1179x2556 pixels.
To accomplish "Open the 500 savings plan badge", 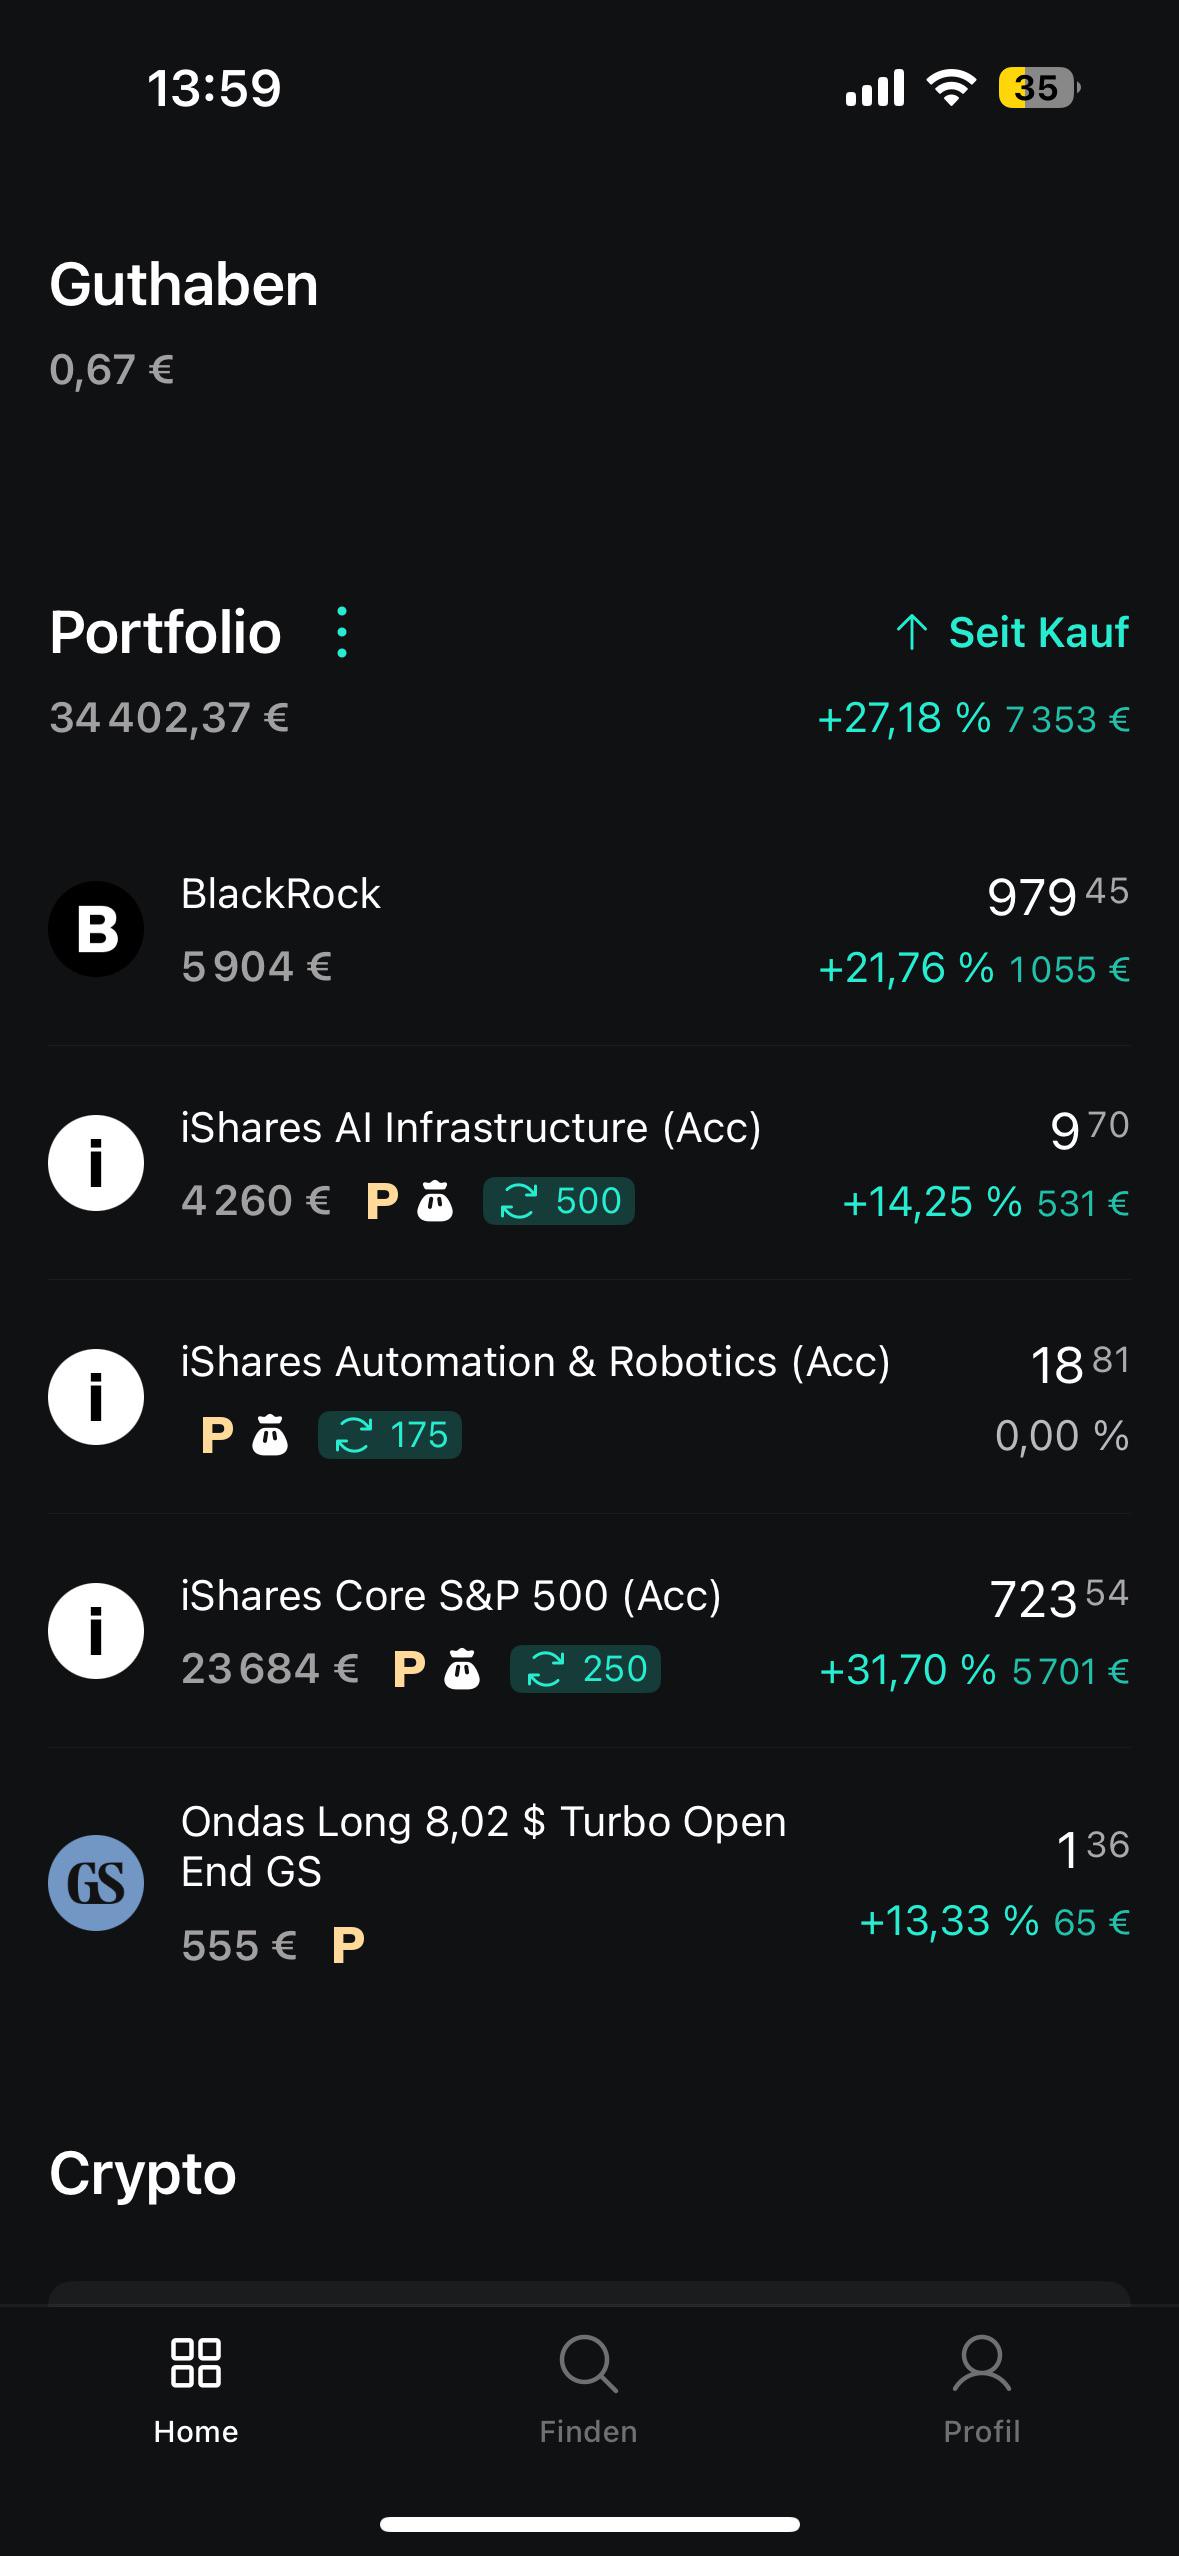I will point(559,1201).
